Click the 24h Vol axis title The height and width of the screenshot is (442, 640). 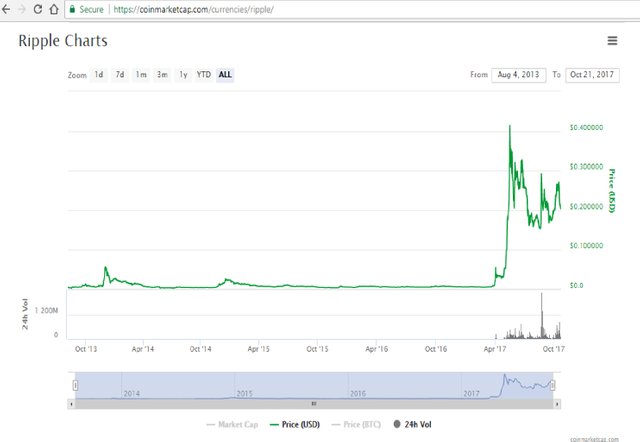25,314
